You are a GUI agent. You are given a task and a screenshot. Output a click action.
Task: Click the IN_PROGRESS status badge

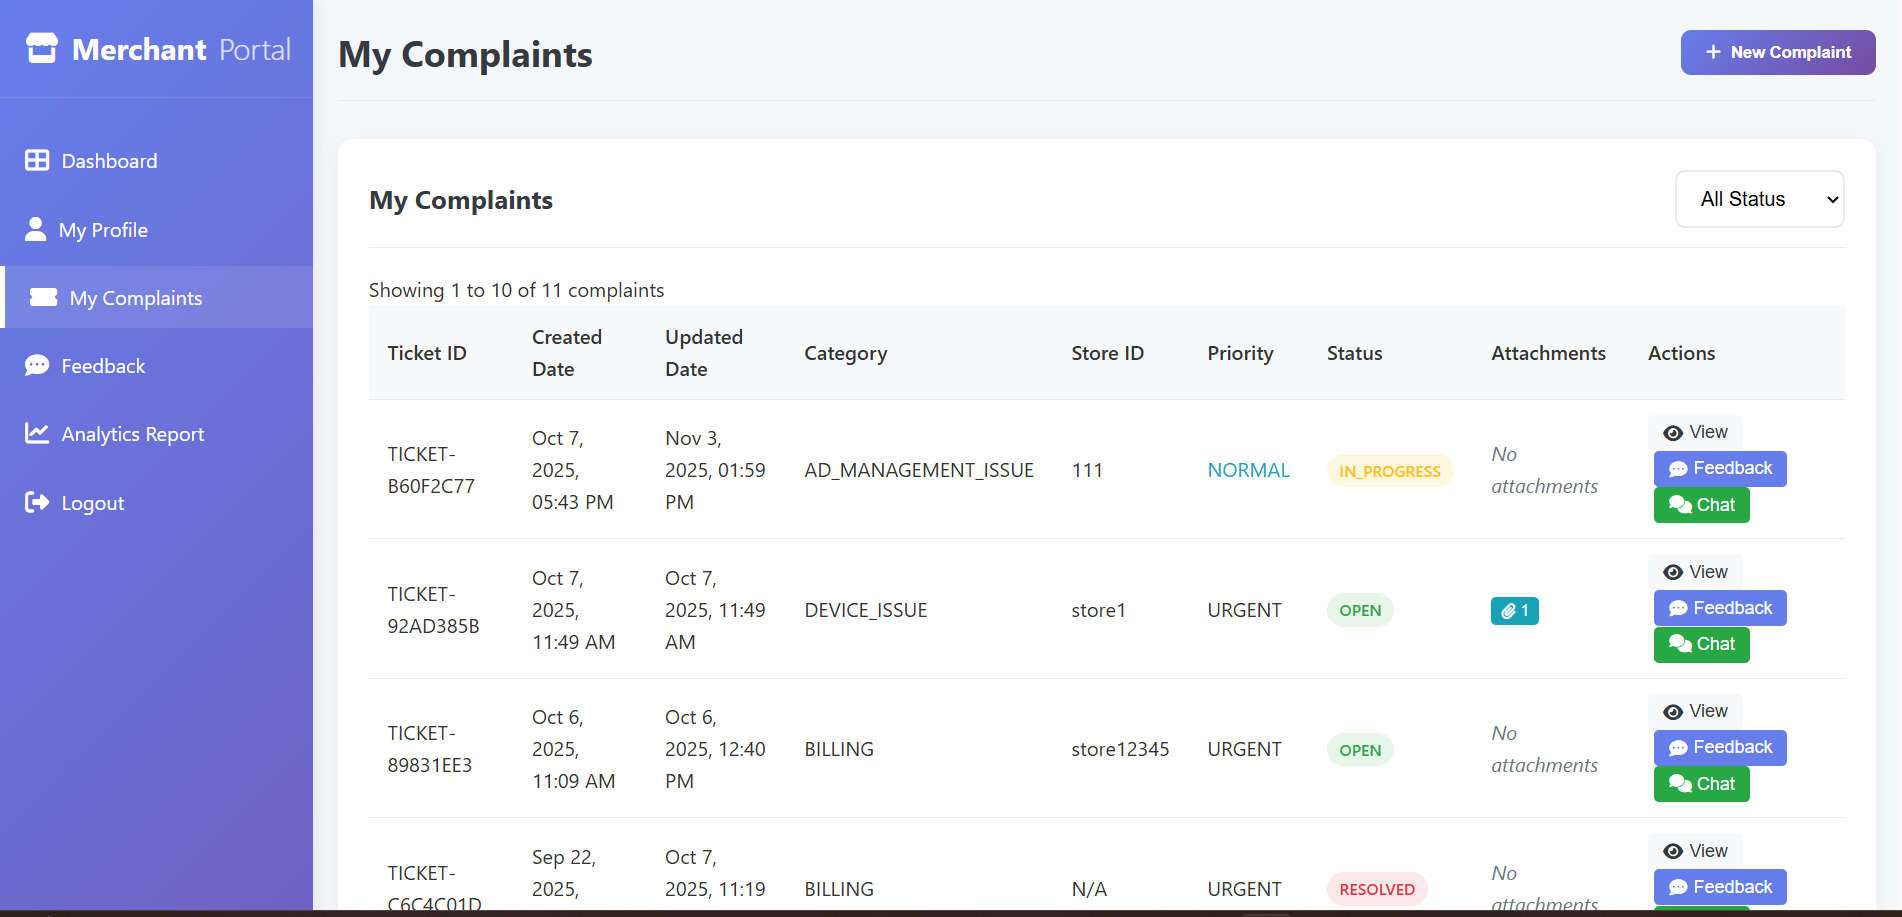pos(1389,471)
